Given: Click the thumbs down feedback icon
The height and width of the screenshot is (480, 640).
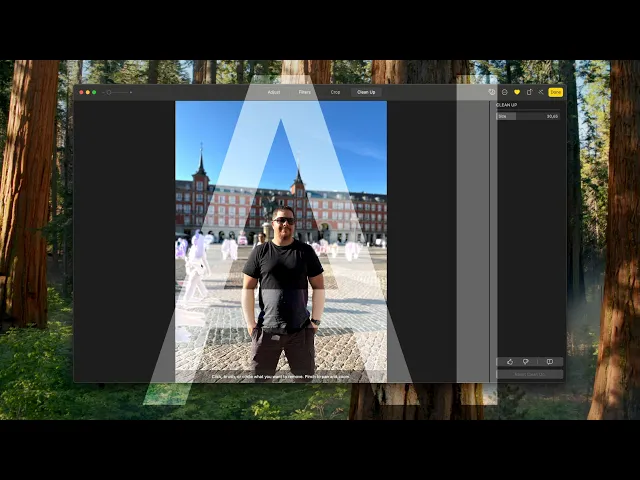Looking at the screenshot, I should 526,362.
